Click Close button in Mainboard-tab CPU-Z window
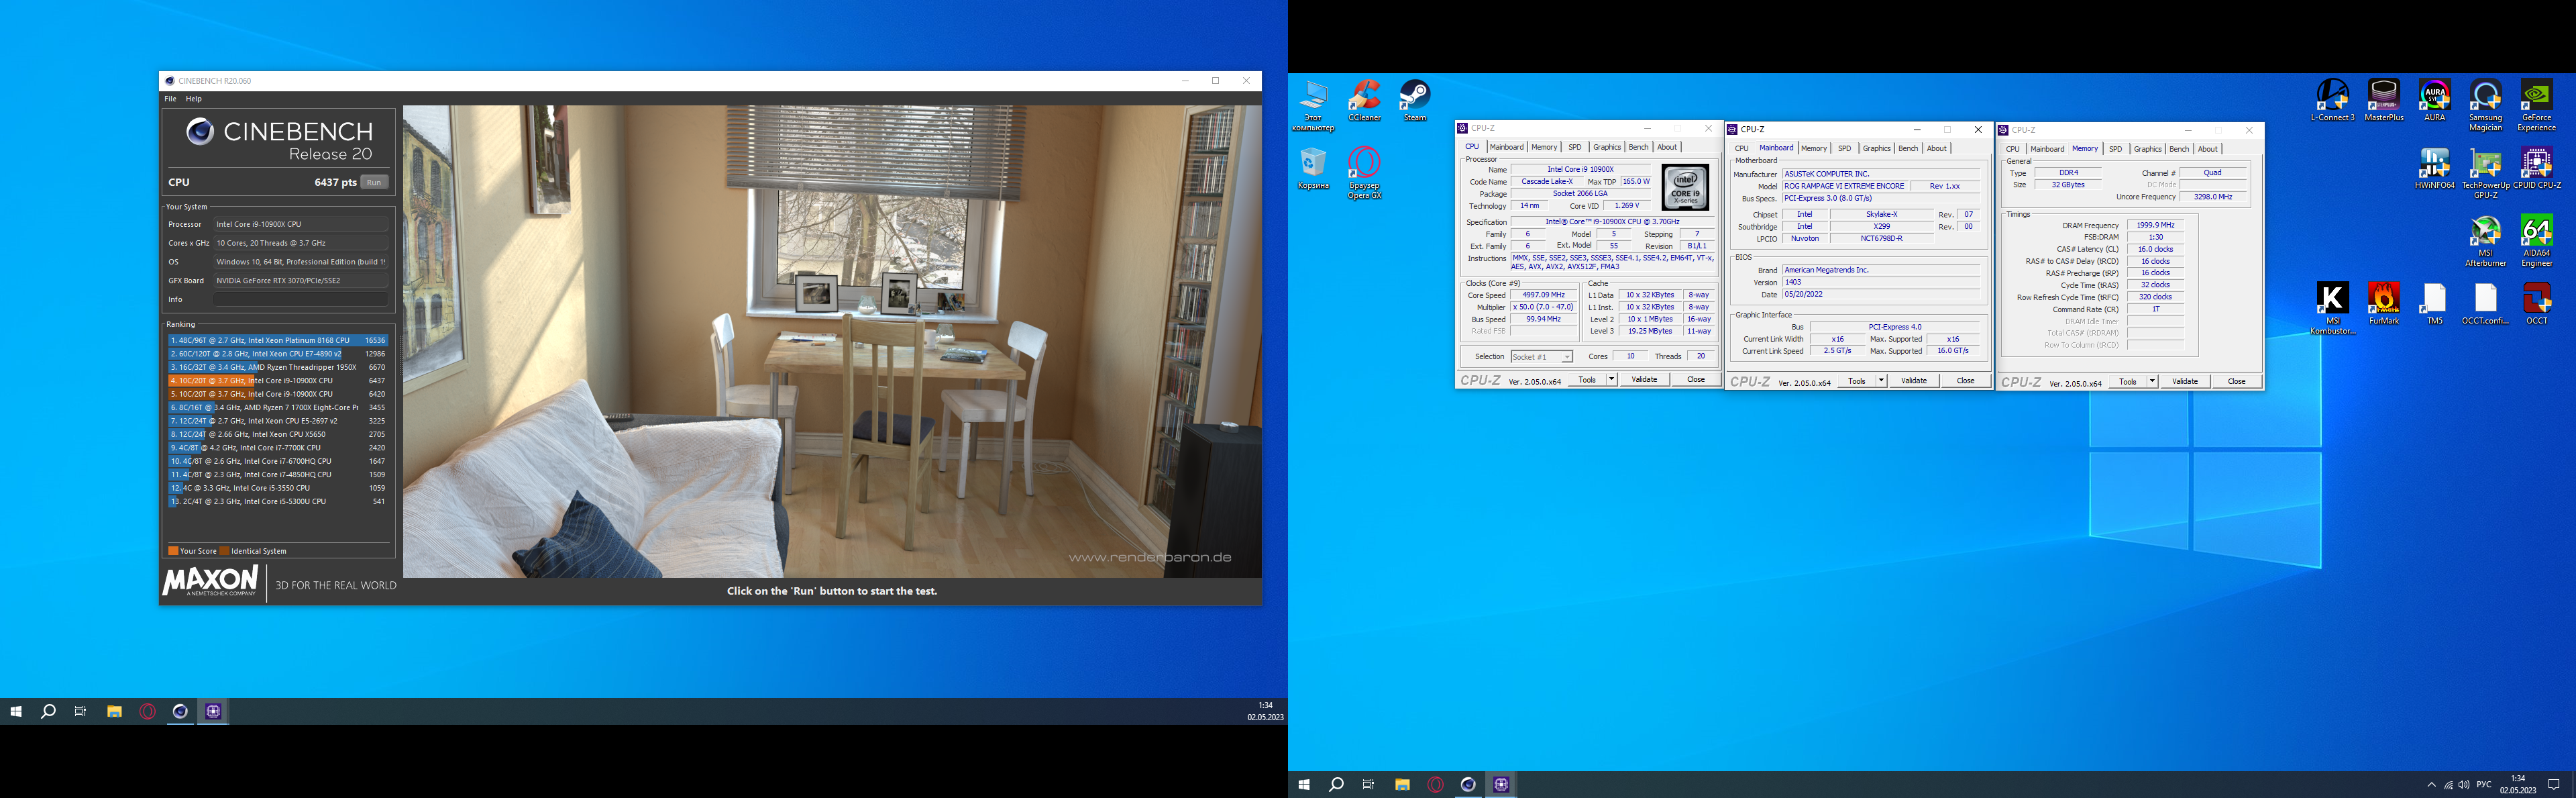2576x798 pixels. click(x=1965, y=381)
